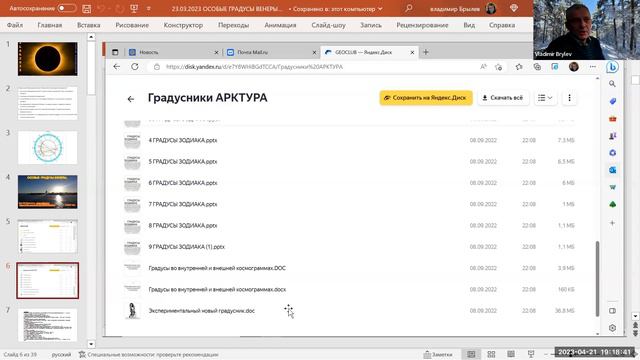Click the sidebar search magnifier icon
640x360 pixels.
pyautogui.click(x=612, y=84)
